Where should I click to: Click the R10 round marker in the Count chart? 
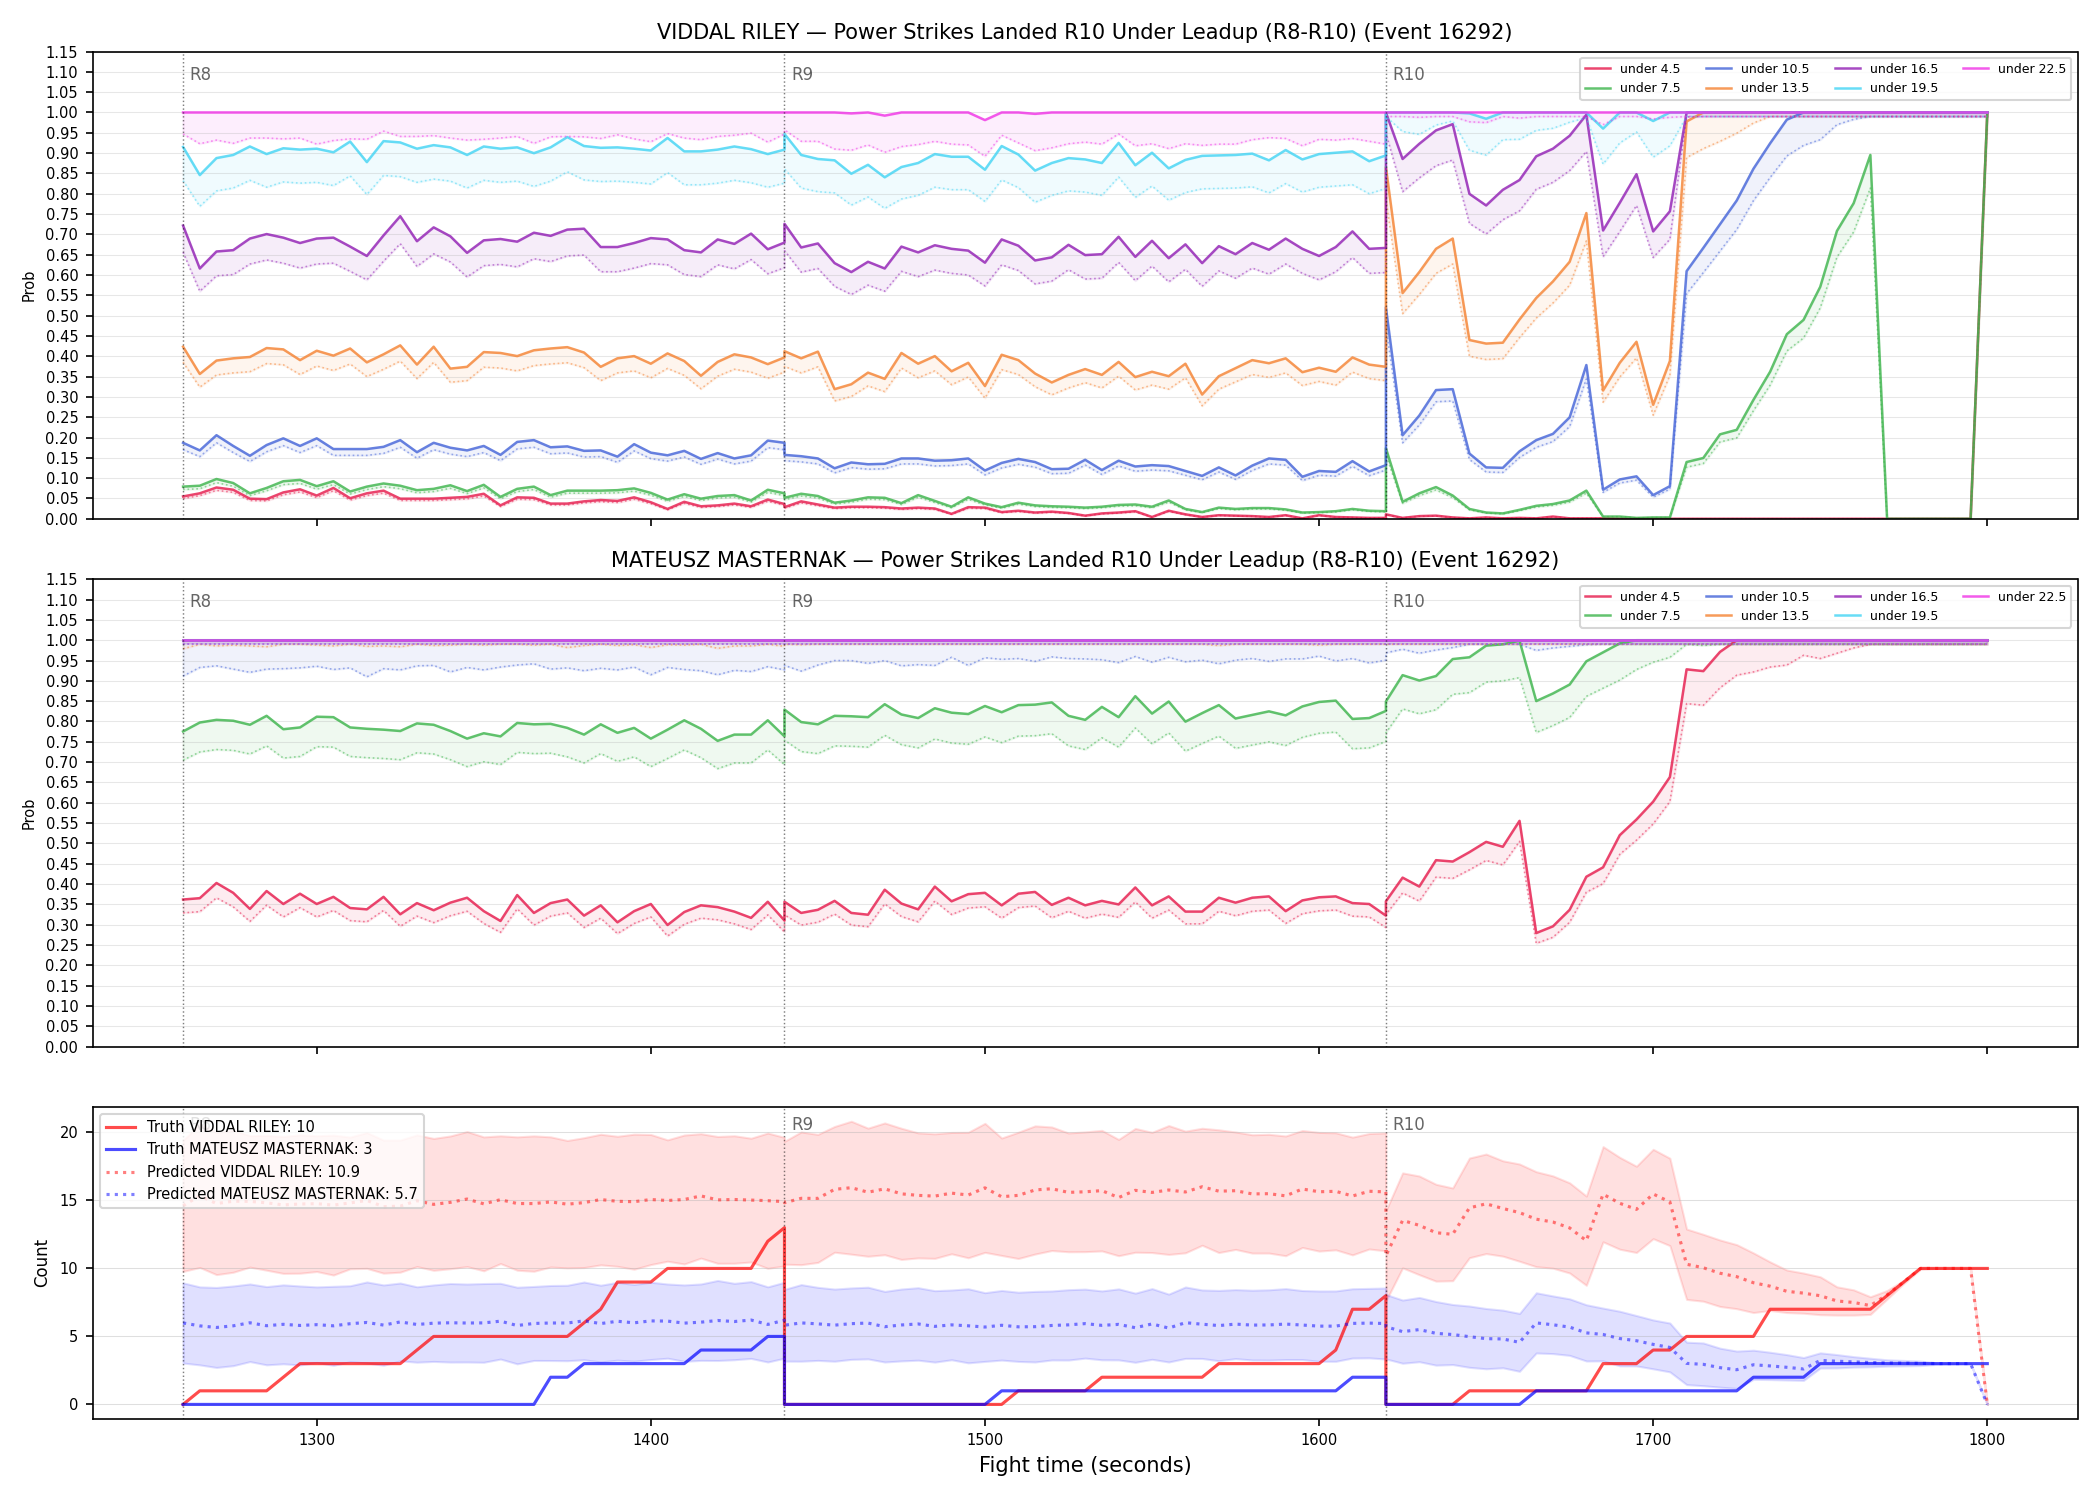(1408, 1125)
